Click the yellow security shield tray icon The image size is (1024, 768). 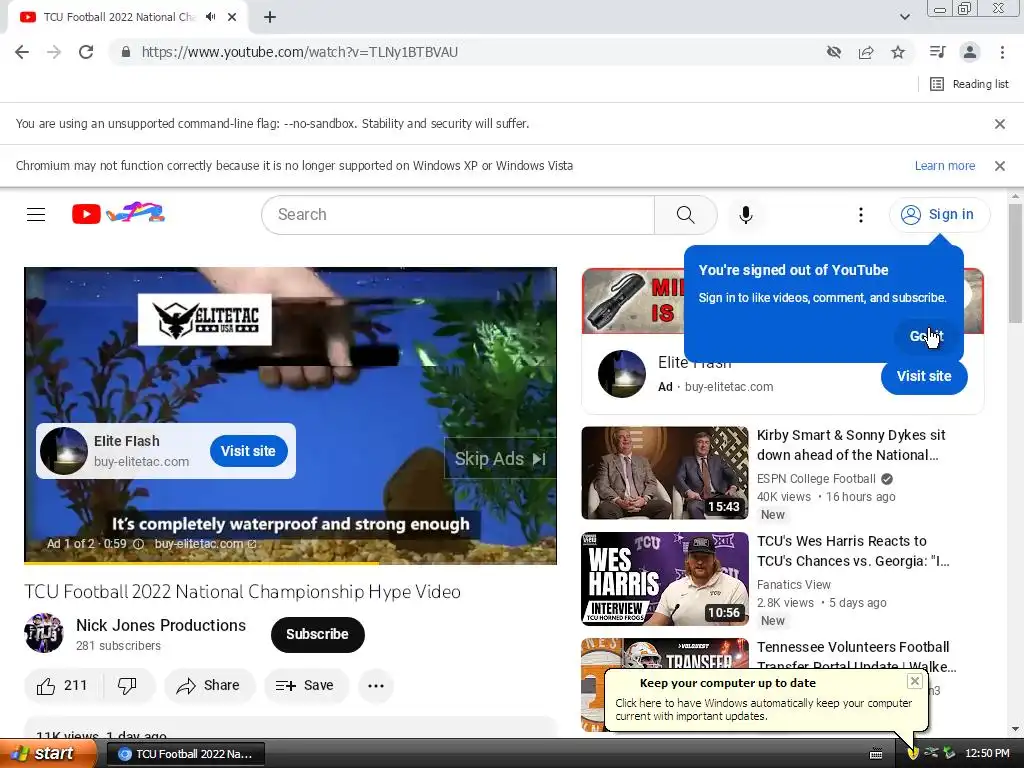pyautogui.click(x=912, y=754)
